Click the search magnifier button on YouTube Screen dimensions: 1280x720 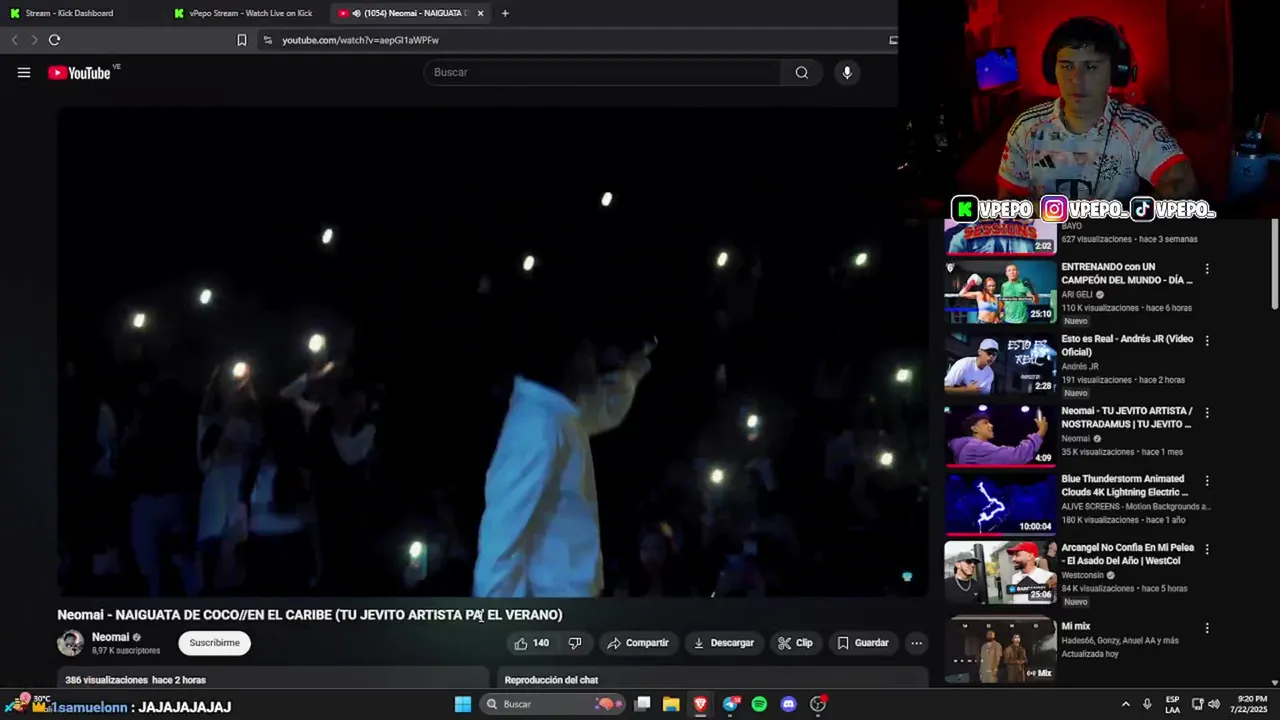pos(802,72)
